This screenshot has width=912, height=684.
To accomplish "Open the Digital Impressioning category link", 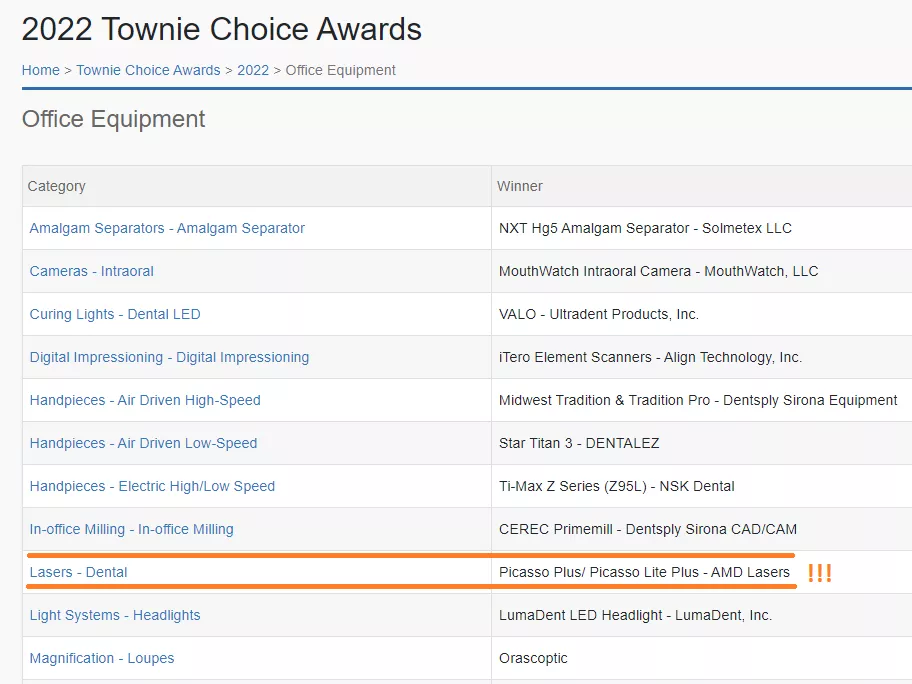I will click(x=169, y=357).
